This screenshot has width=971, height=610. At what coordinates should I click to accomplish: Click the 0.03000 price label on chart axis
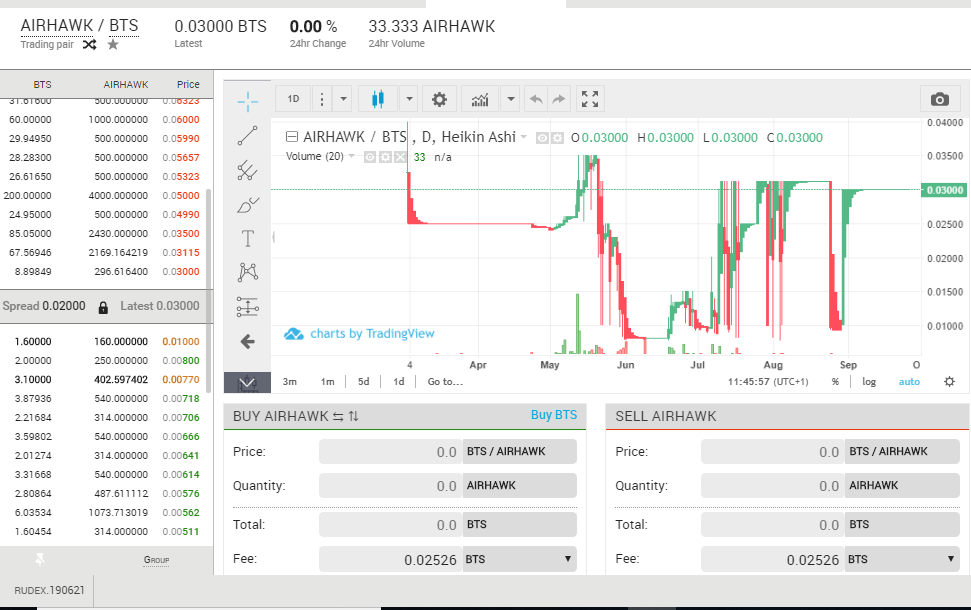click(945, 190)
